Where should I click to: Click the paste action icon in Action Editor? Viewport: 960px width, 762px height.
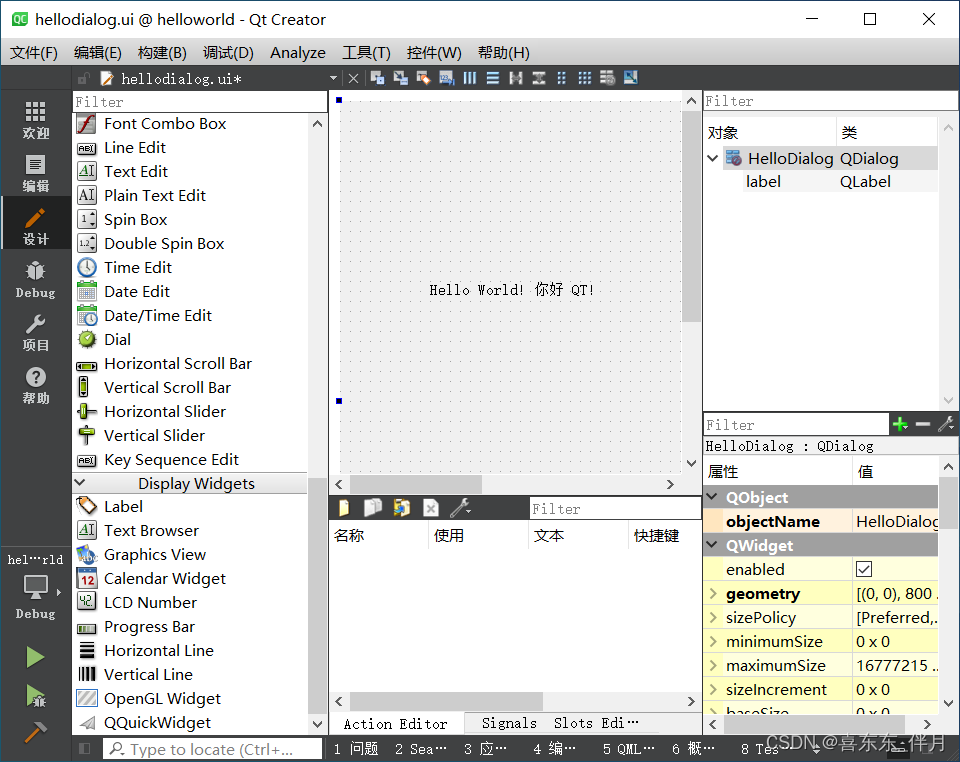[402, 507]
